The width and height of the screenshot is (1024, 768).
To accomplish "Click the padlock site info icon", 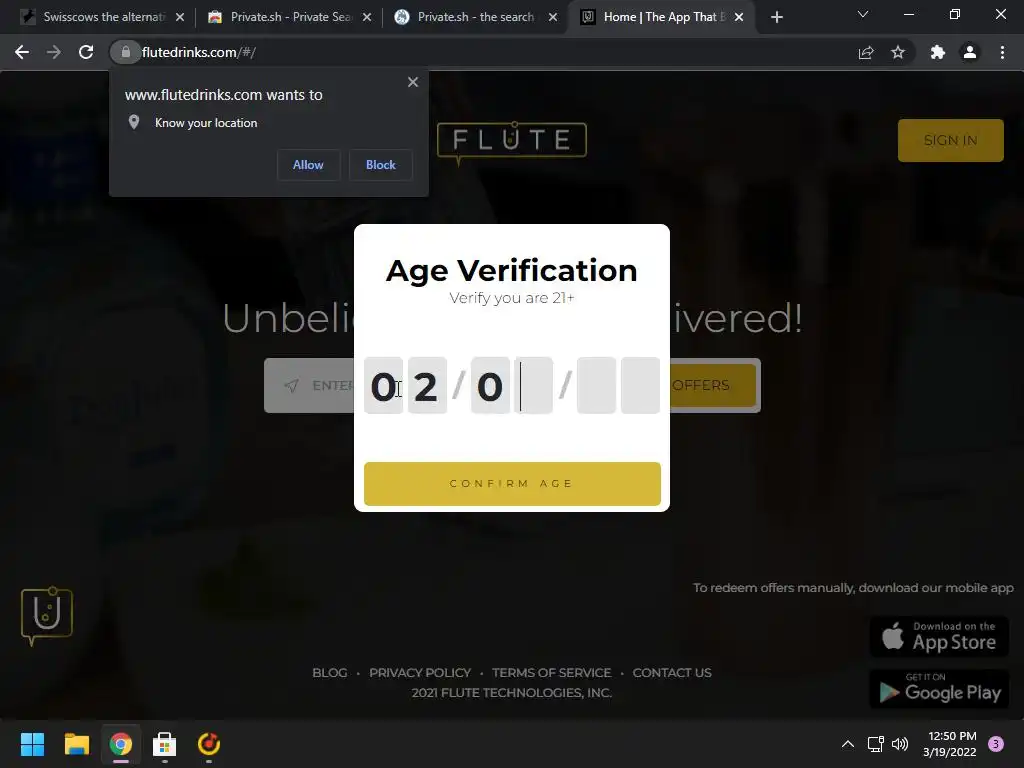I will [125, 52].
